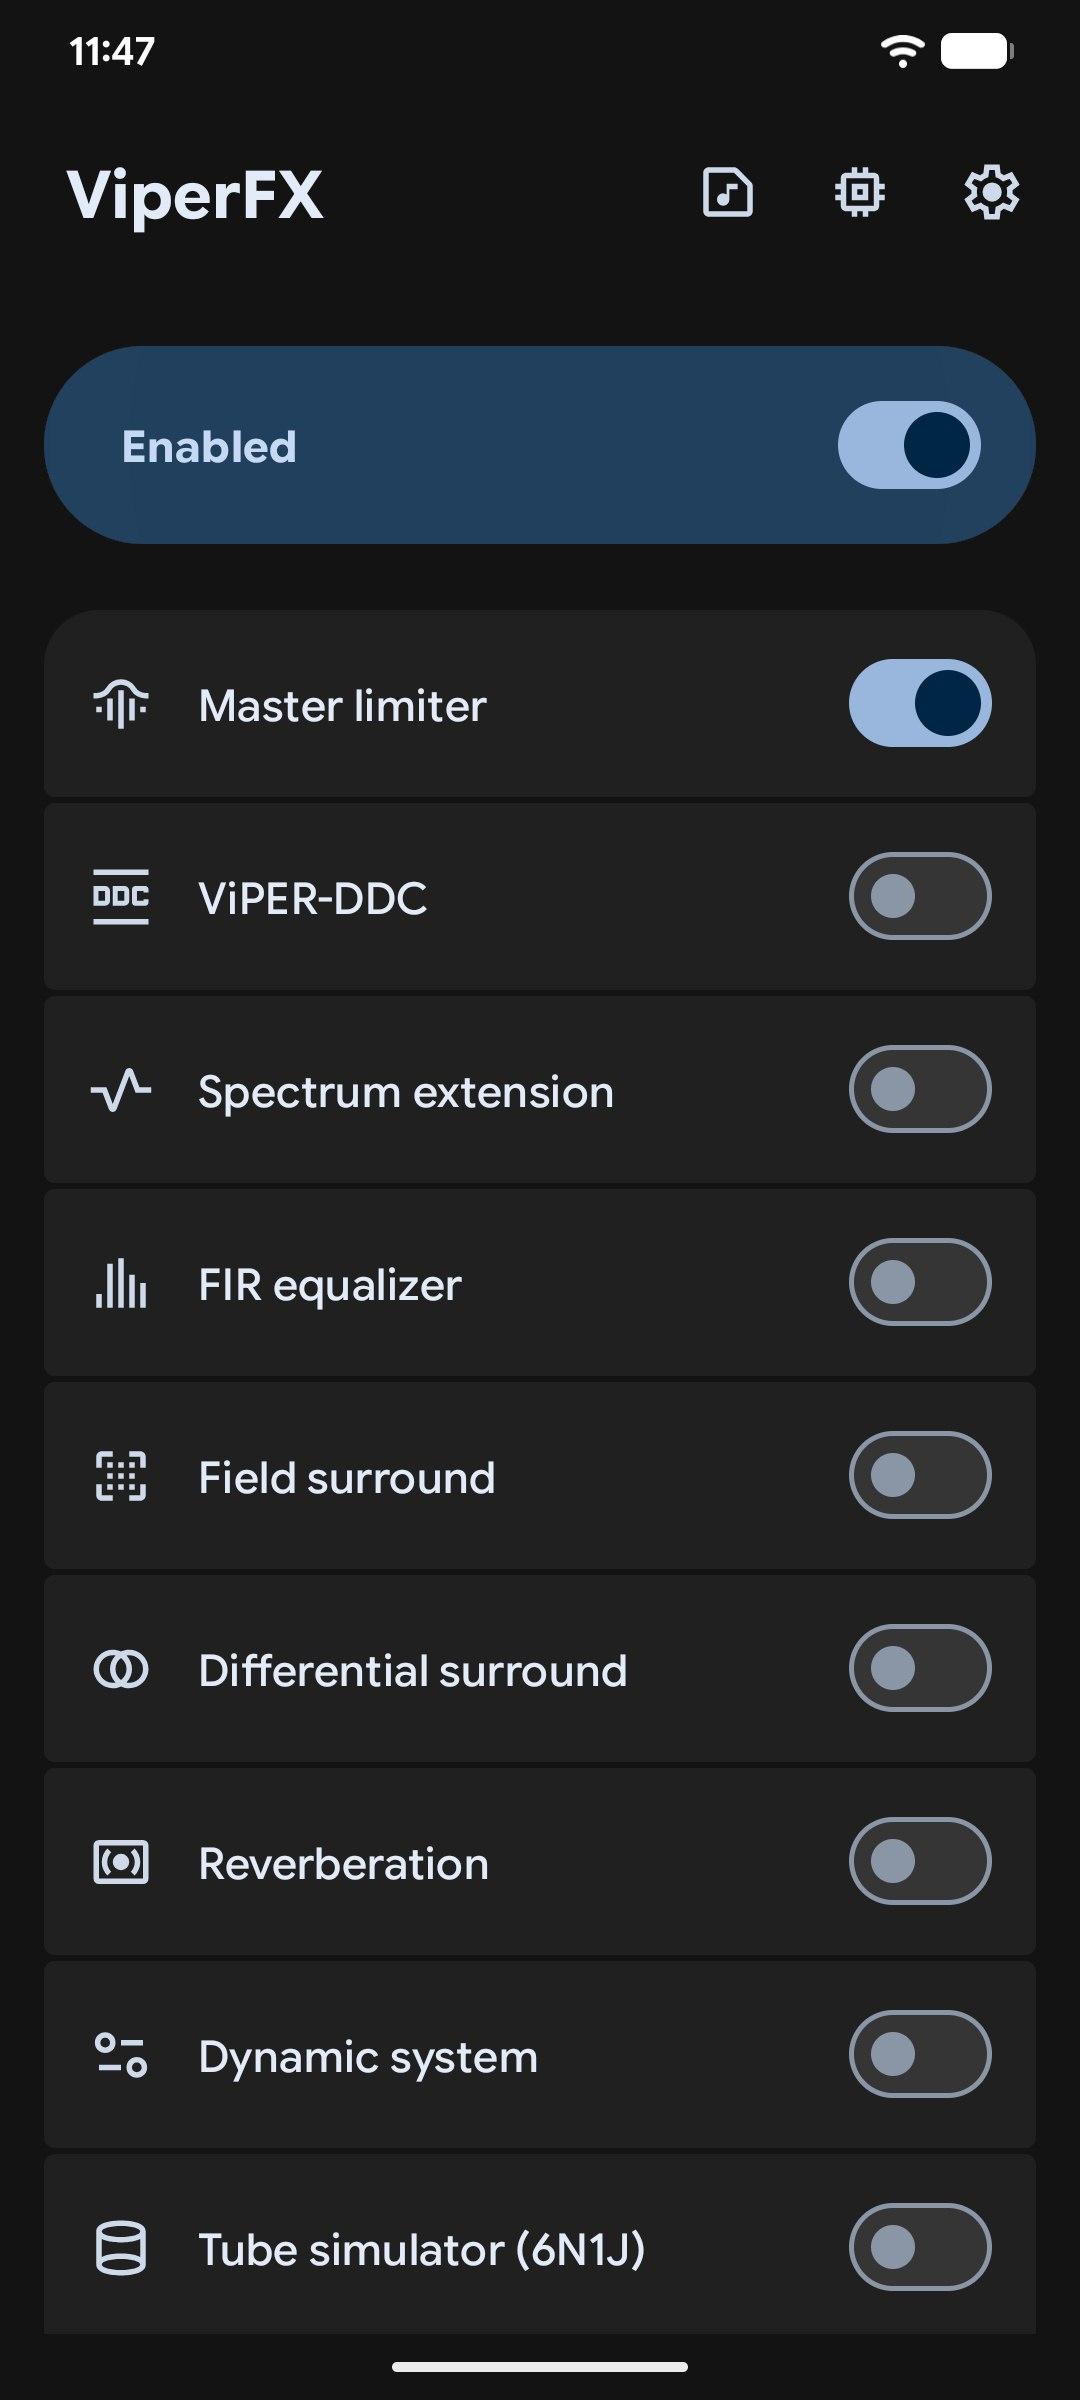This screenshot has width=1080, height=2400.
Task: Tap the Reverberation speaker icon
Action: pos(121,1862)
